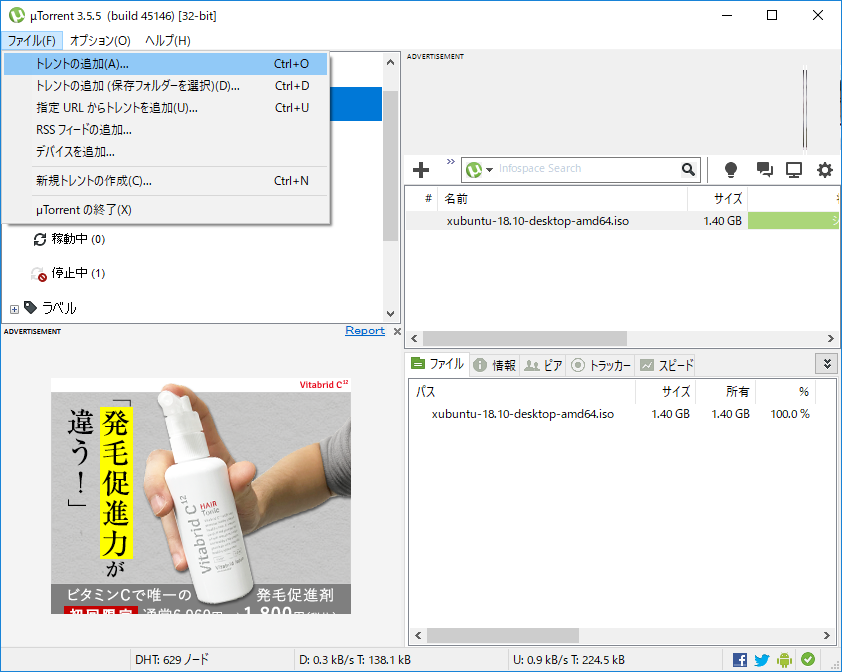Click the search magnifier icon
Image resolution: width=842 pixels, height=672 pixels.
[688, 169]
